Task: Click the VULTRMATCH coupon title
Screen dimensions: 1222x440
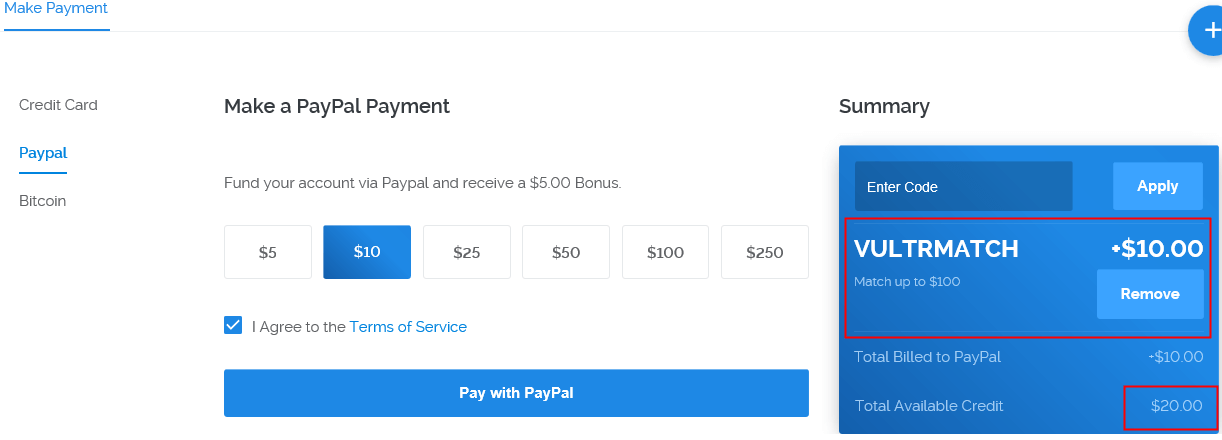Action: click(x=936, y=250)
